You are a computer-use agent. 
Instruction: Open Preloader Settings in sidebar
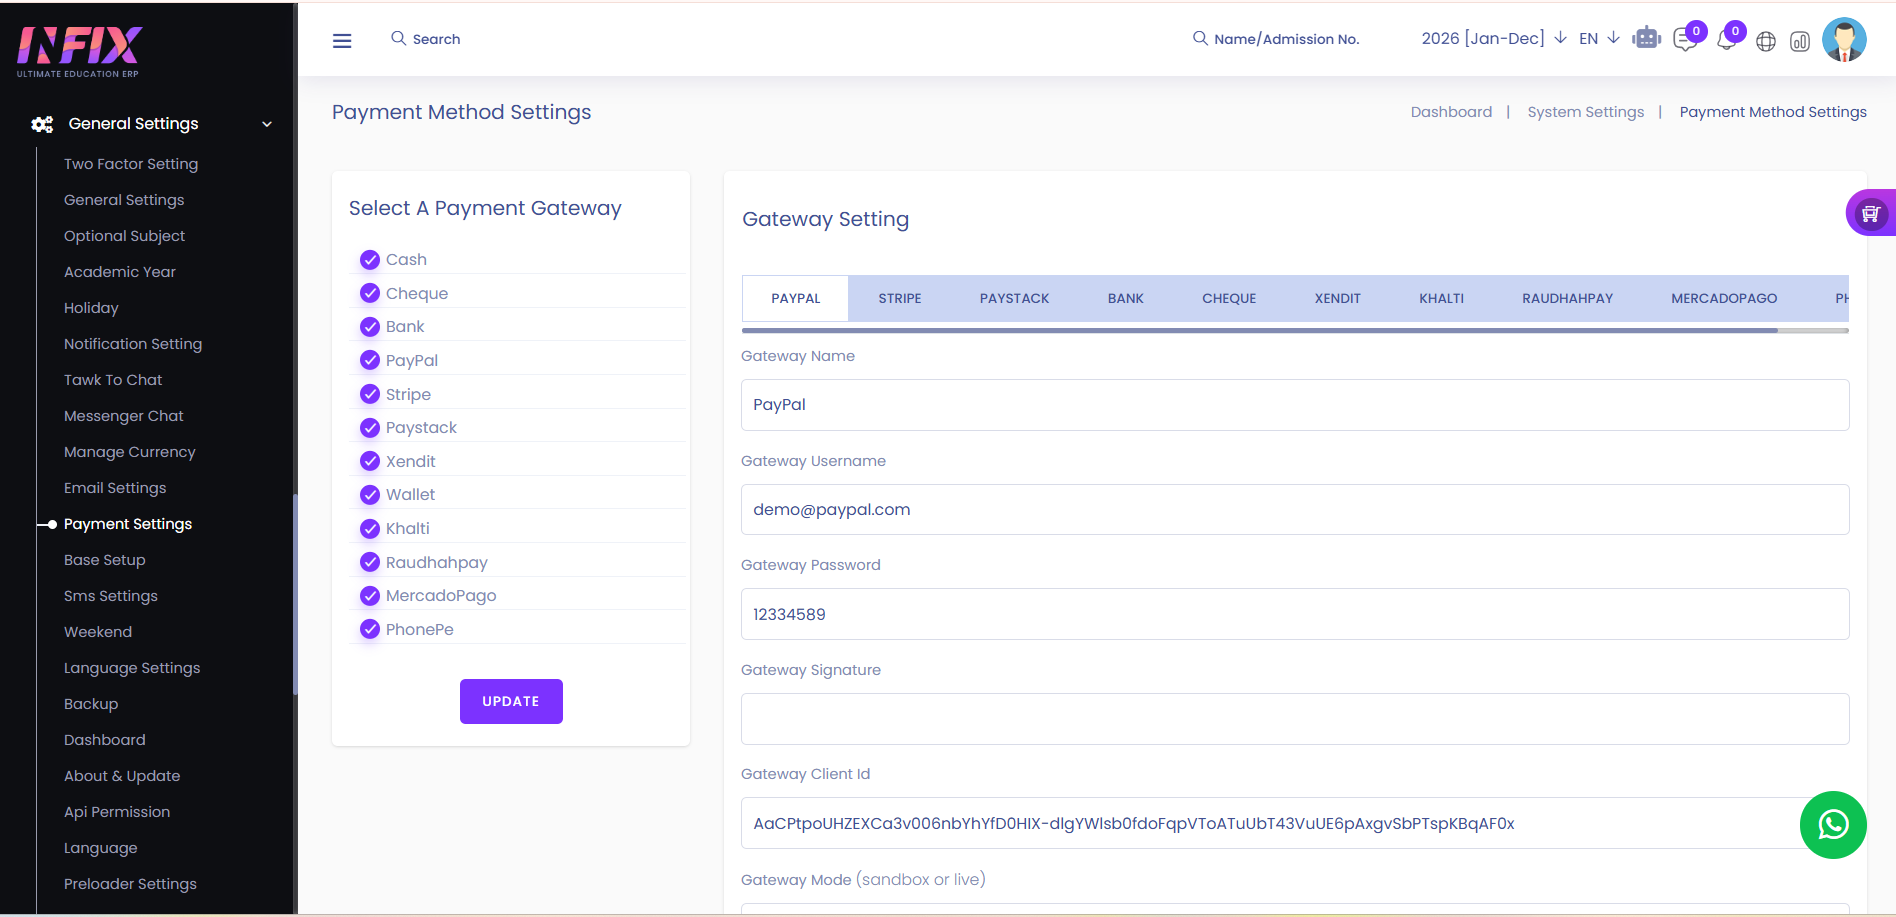(x=130, y=884)
